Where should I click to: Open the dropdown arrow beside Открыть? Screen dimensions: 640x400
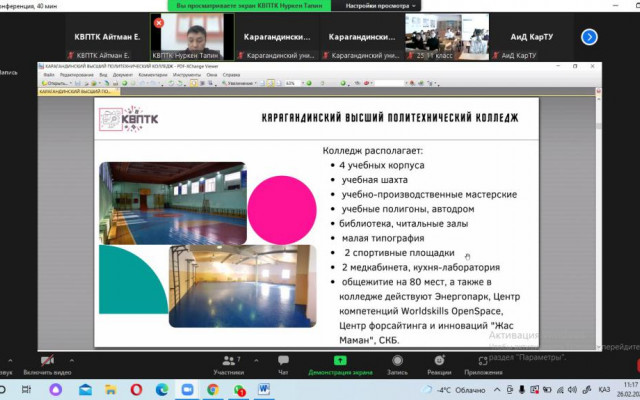pos(70,83)
